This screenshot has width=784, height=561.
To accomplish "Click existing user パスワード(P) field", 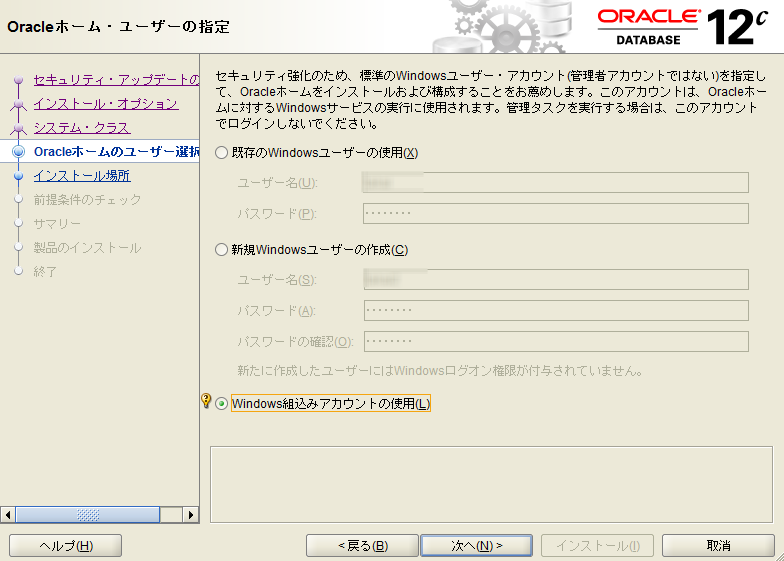I will click(x=556, y=214).
